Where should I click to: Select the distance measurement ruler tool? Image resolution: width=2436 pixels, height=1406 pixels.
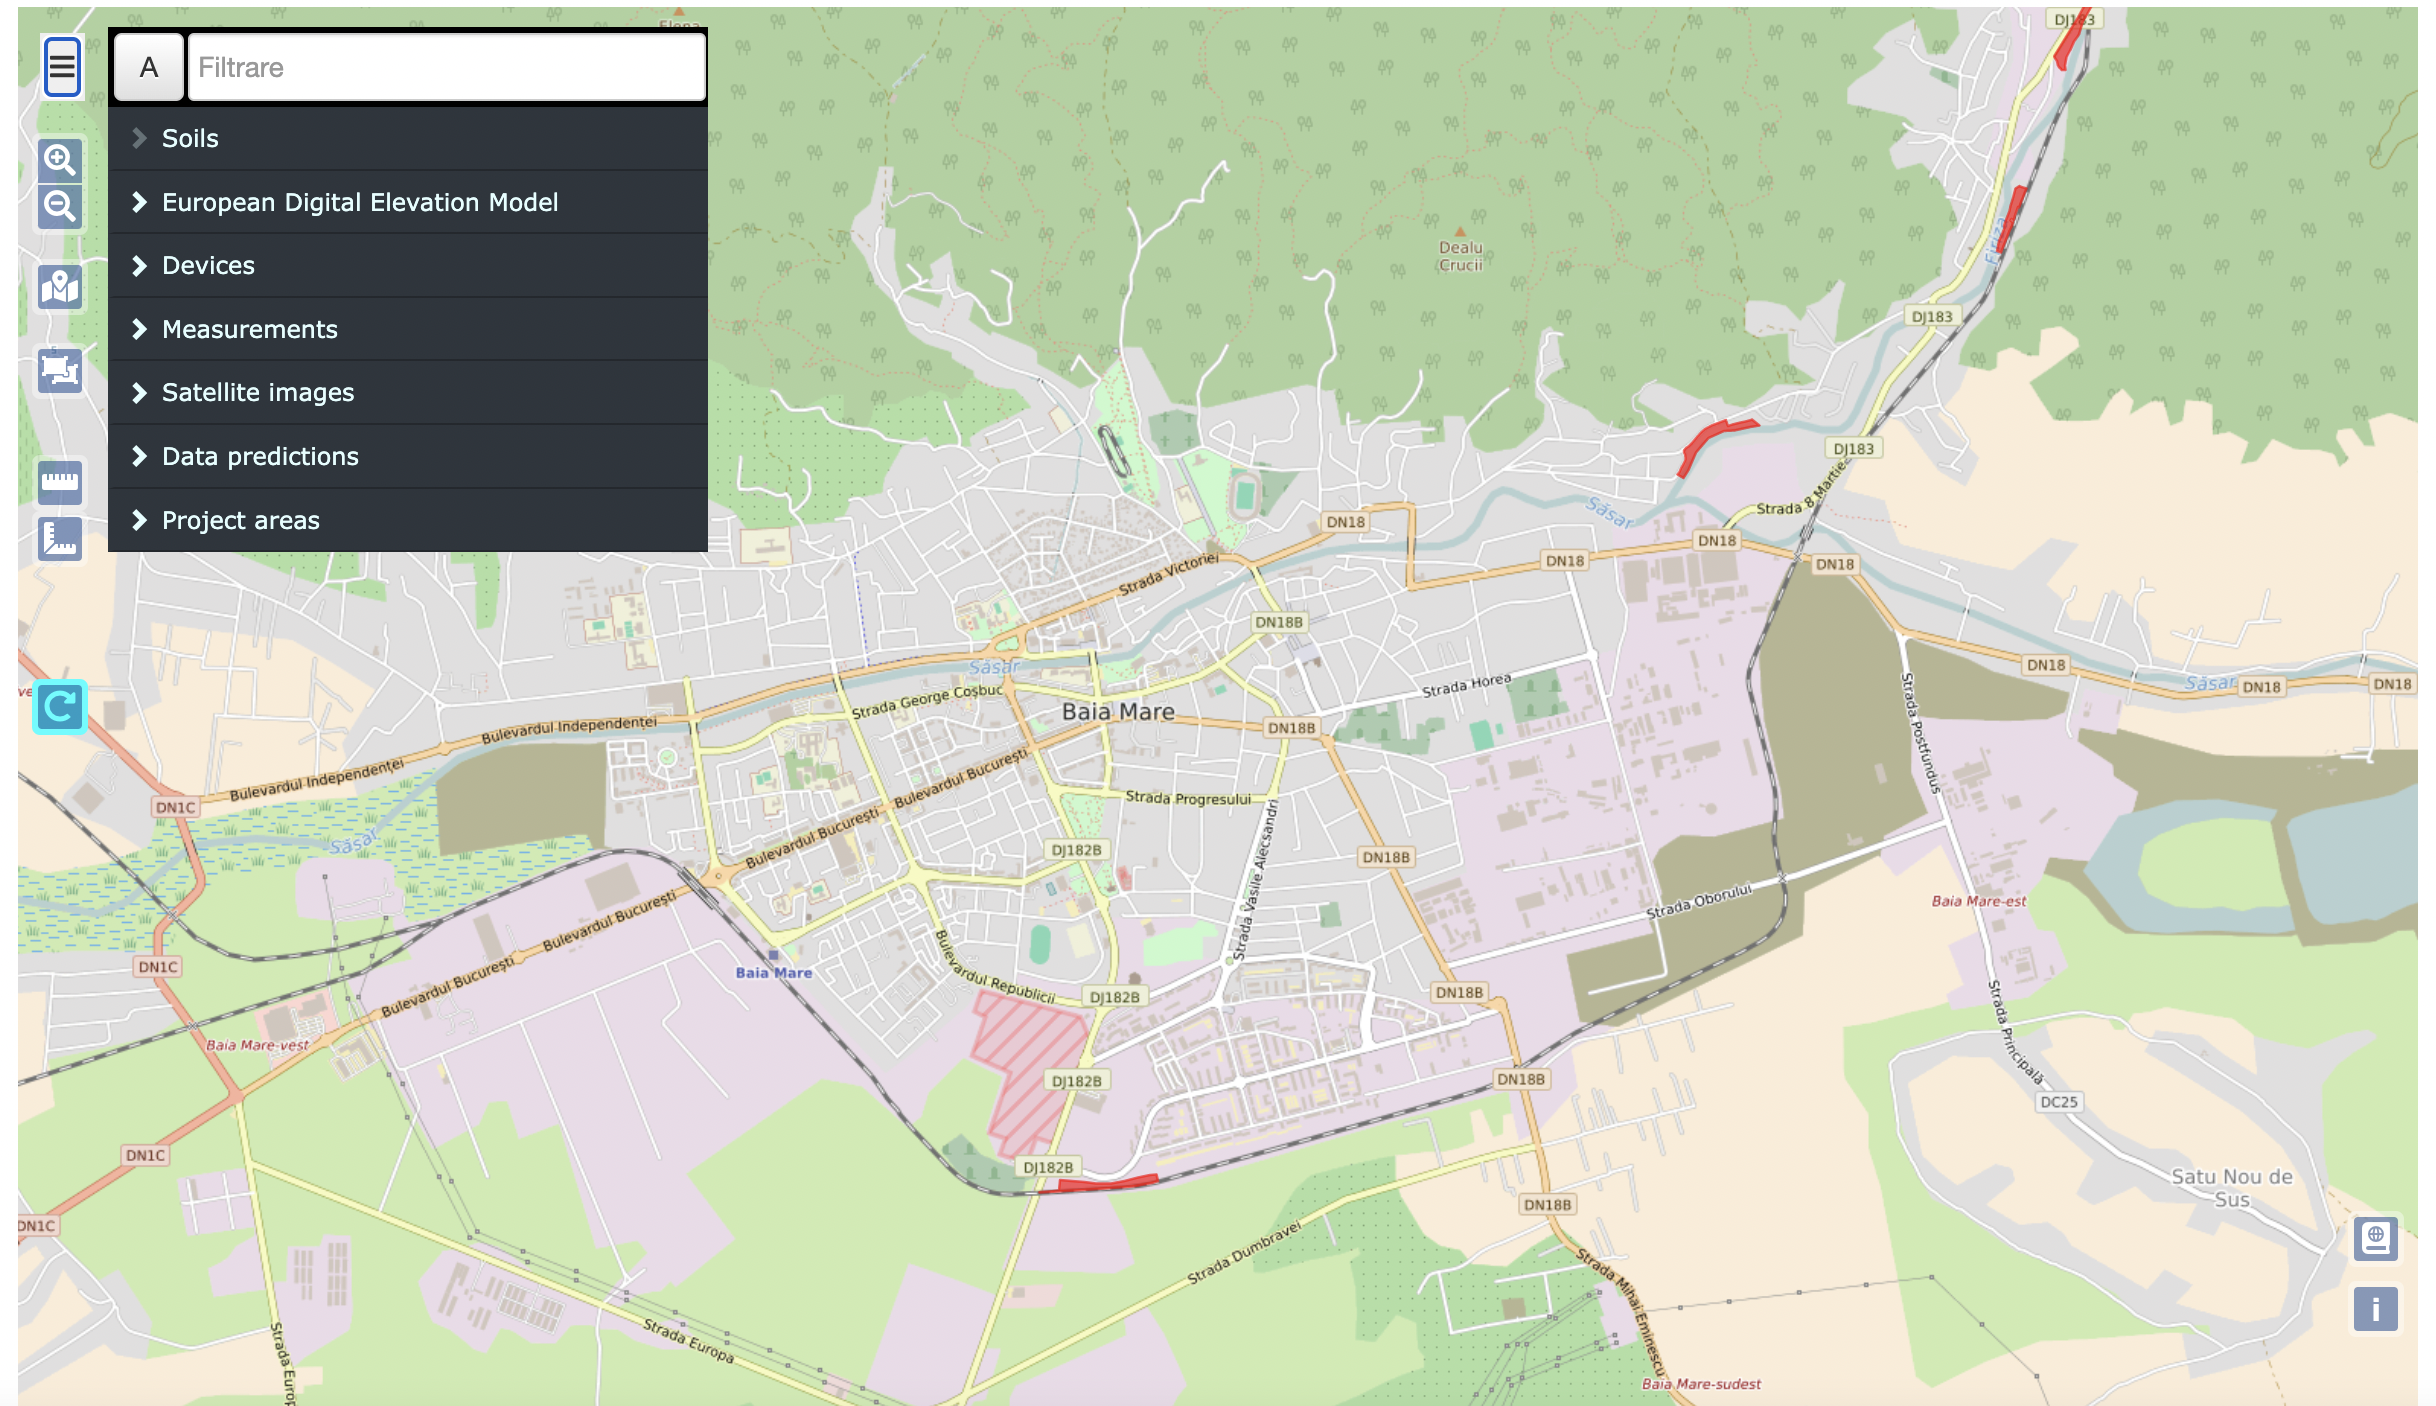click(59, 484)
